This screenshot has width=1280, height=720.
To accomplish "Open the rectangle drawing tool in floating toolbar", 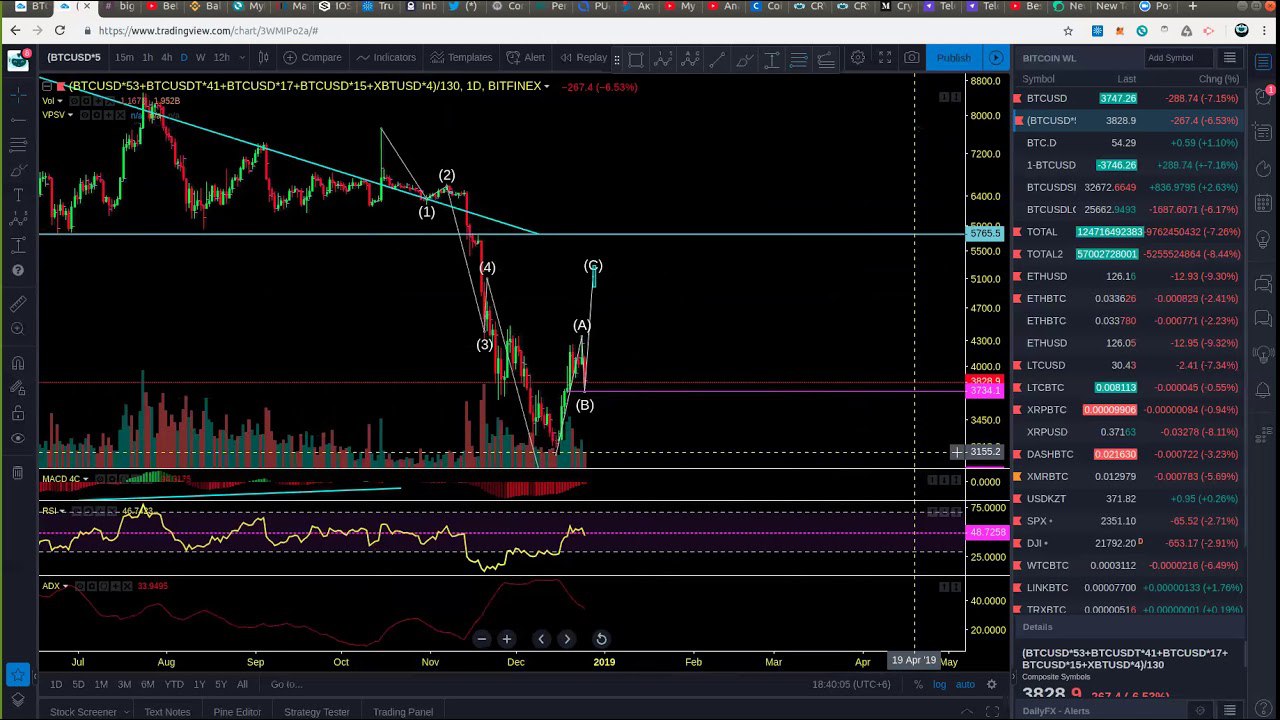I will [635, 60].
